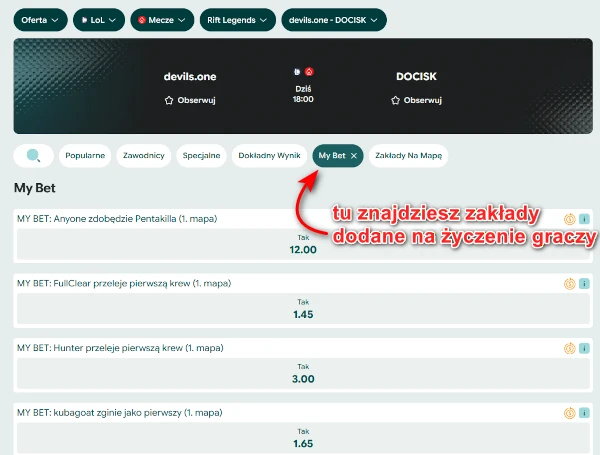Image resolution: width=600 pixels, height=455 pixels.
Task: Open the devils.one - DOCISK match dropdown
Action: 334,20
